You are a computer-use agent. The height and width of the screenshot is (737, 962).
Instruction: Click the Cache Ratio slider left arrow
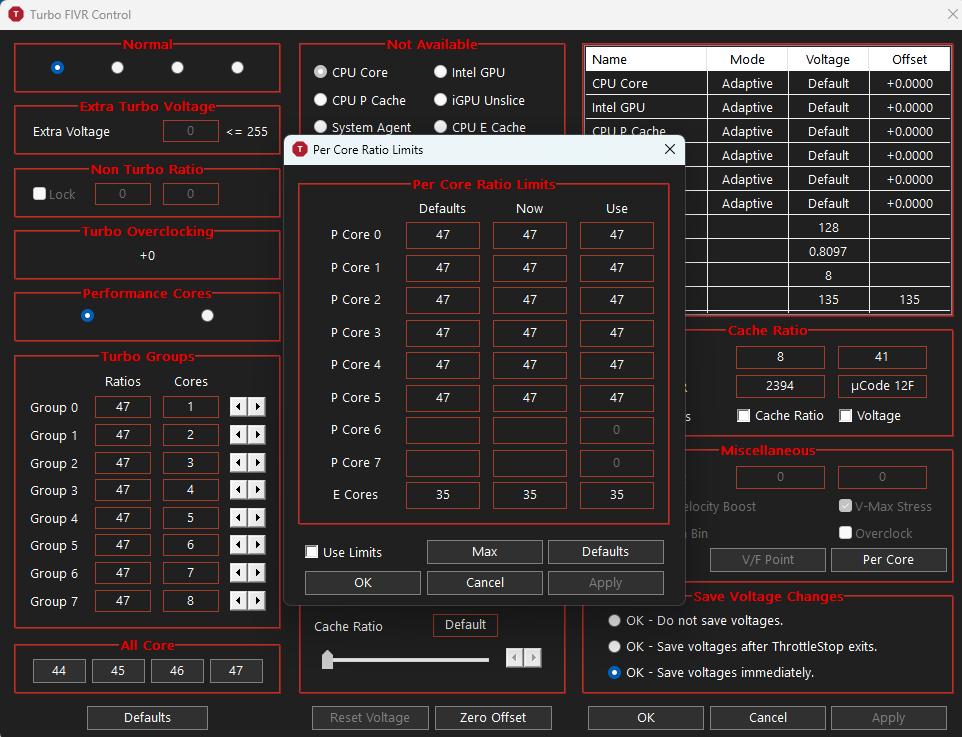pyautogui.click(x=515, y=658)
